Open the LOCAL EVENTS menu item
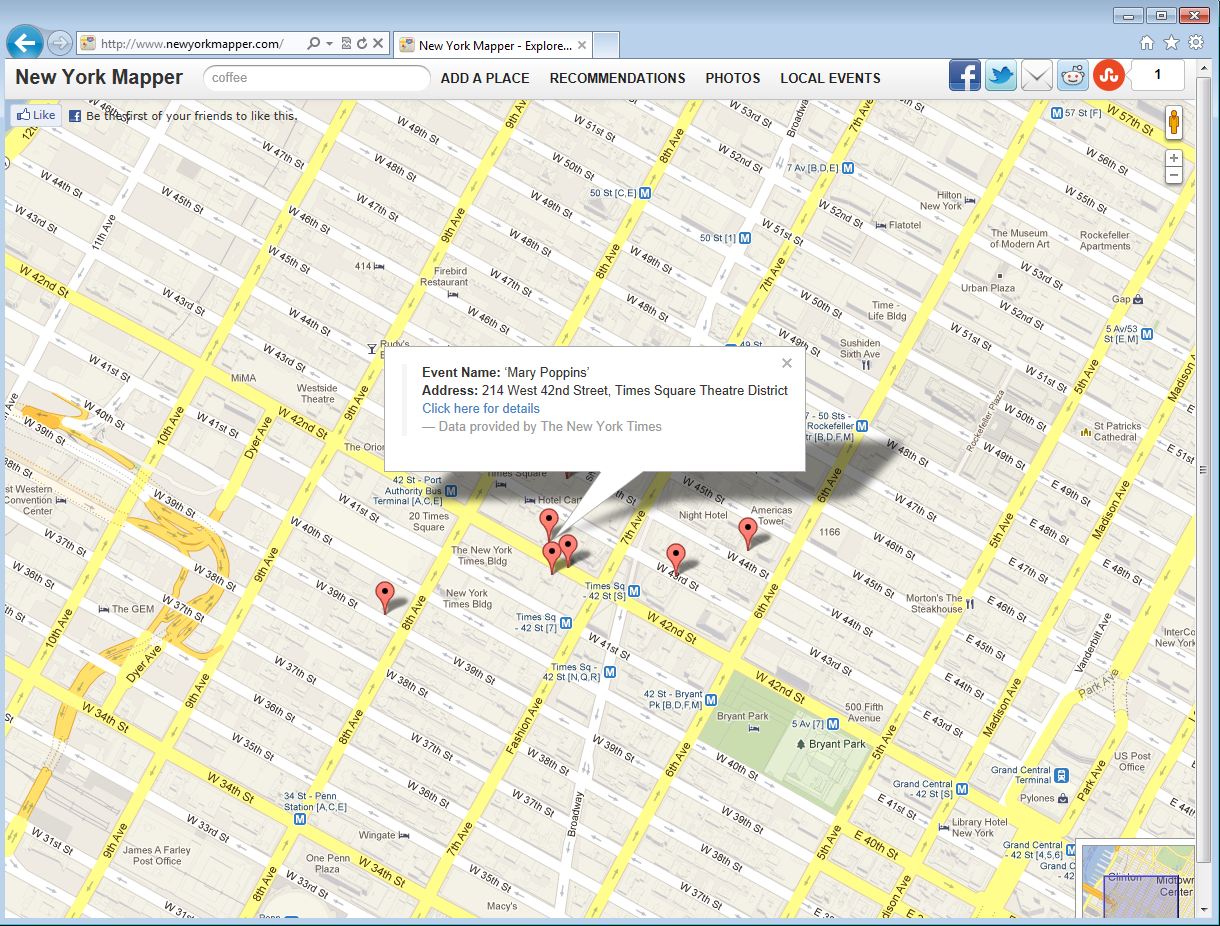Viewport: 1220px width, 926px height. point(830,78)
